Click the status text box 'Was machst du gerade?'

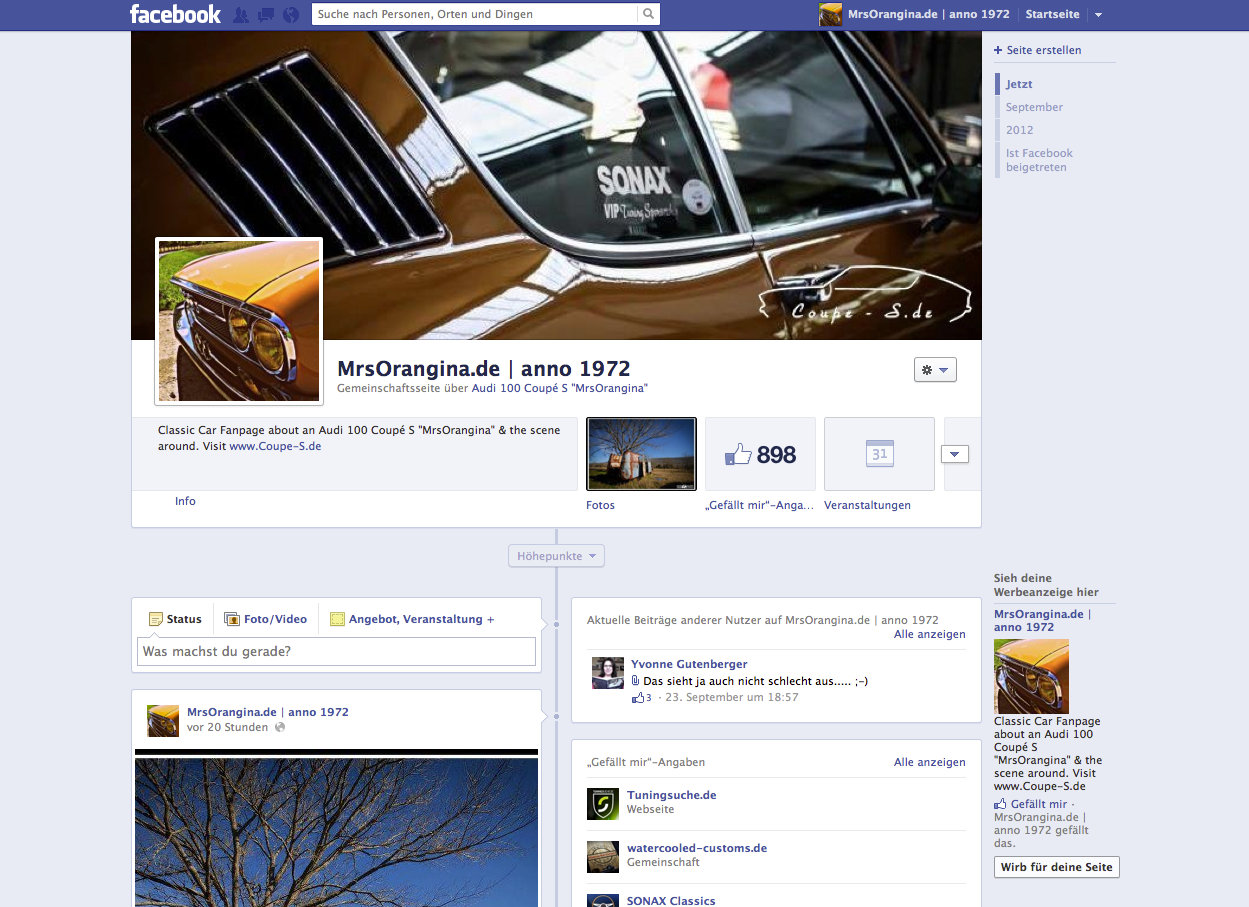click(336, 652)
